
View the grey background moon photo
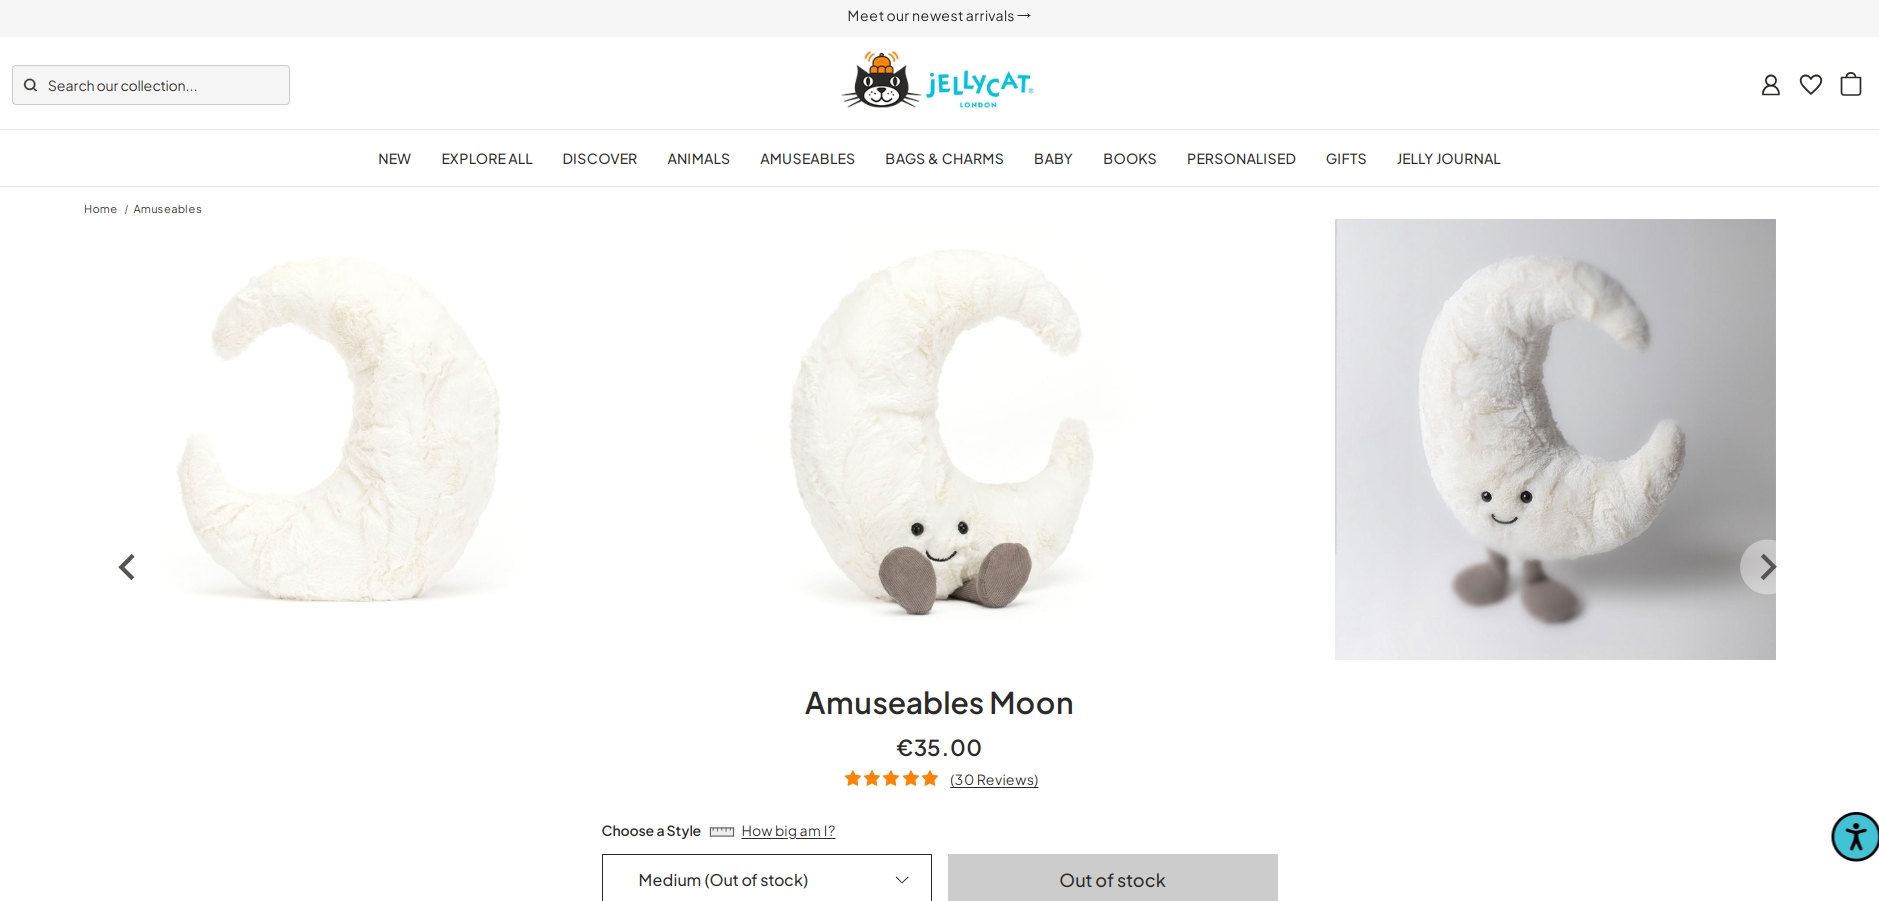pyautogui.click(x=1555, y=439)
